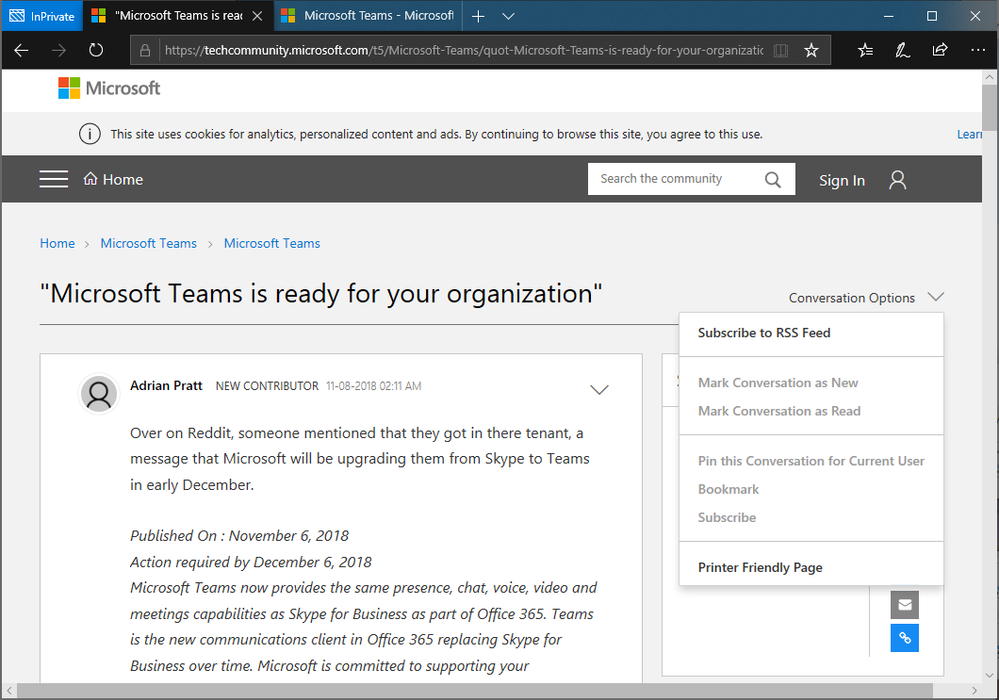Image resolution: width=999 pixels, height=700 pixels.
Task: Click the user profile icon
Action: pos(898,180)
